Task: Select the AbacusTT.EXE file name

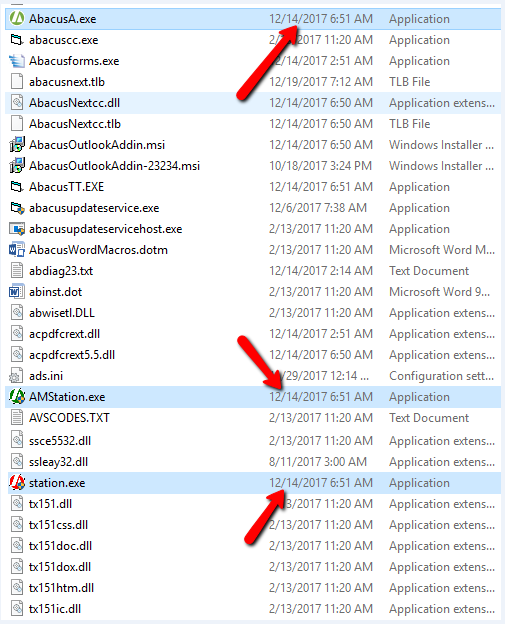Action: point(66,187)
